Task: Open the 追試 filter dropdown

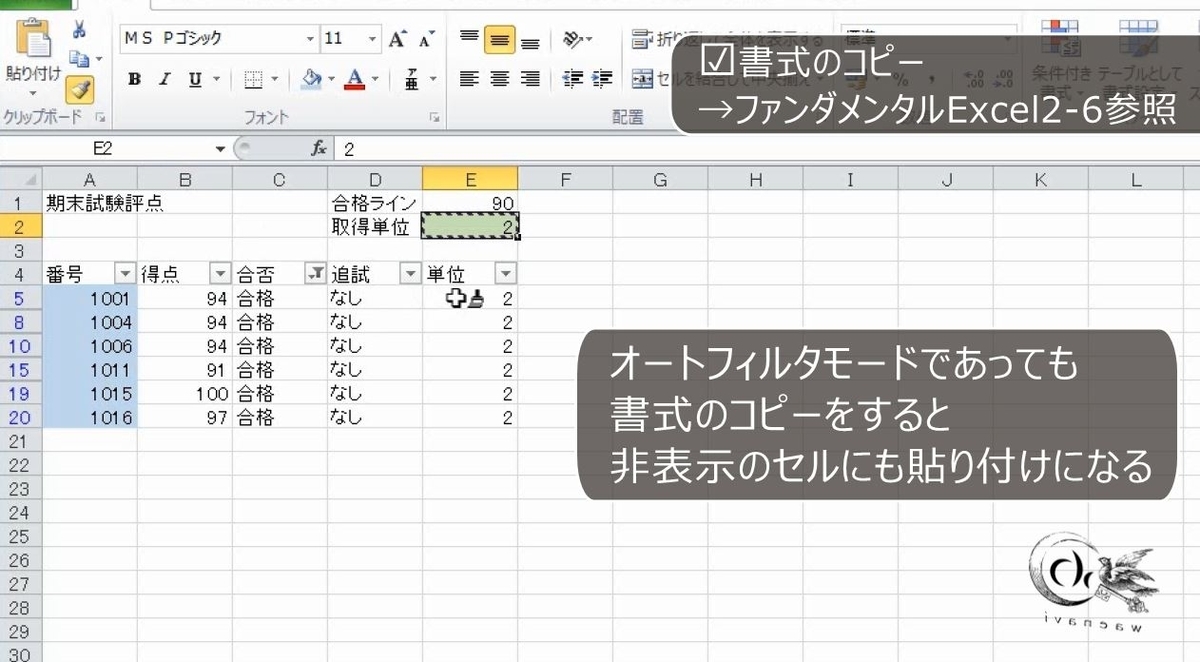Action: point(410,274)
